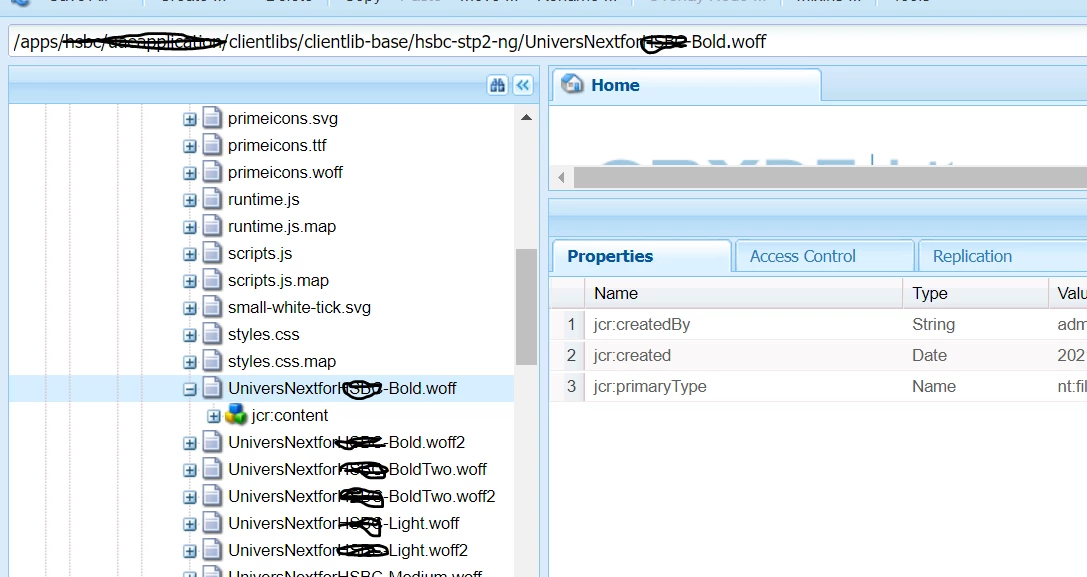This screenshot has height=577, width=1087.
Task: Select the scripts.js.map tree item
Action: coord(279,281)
